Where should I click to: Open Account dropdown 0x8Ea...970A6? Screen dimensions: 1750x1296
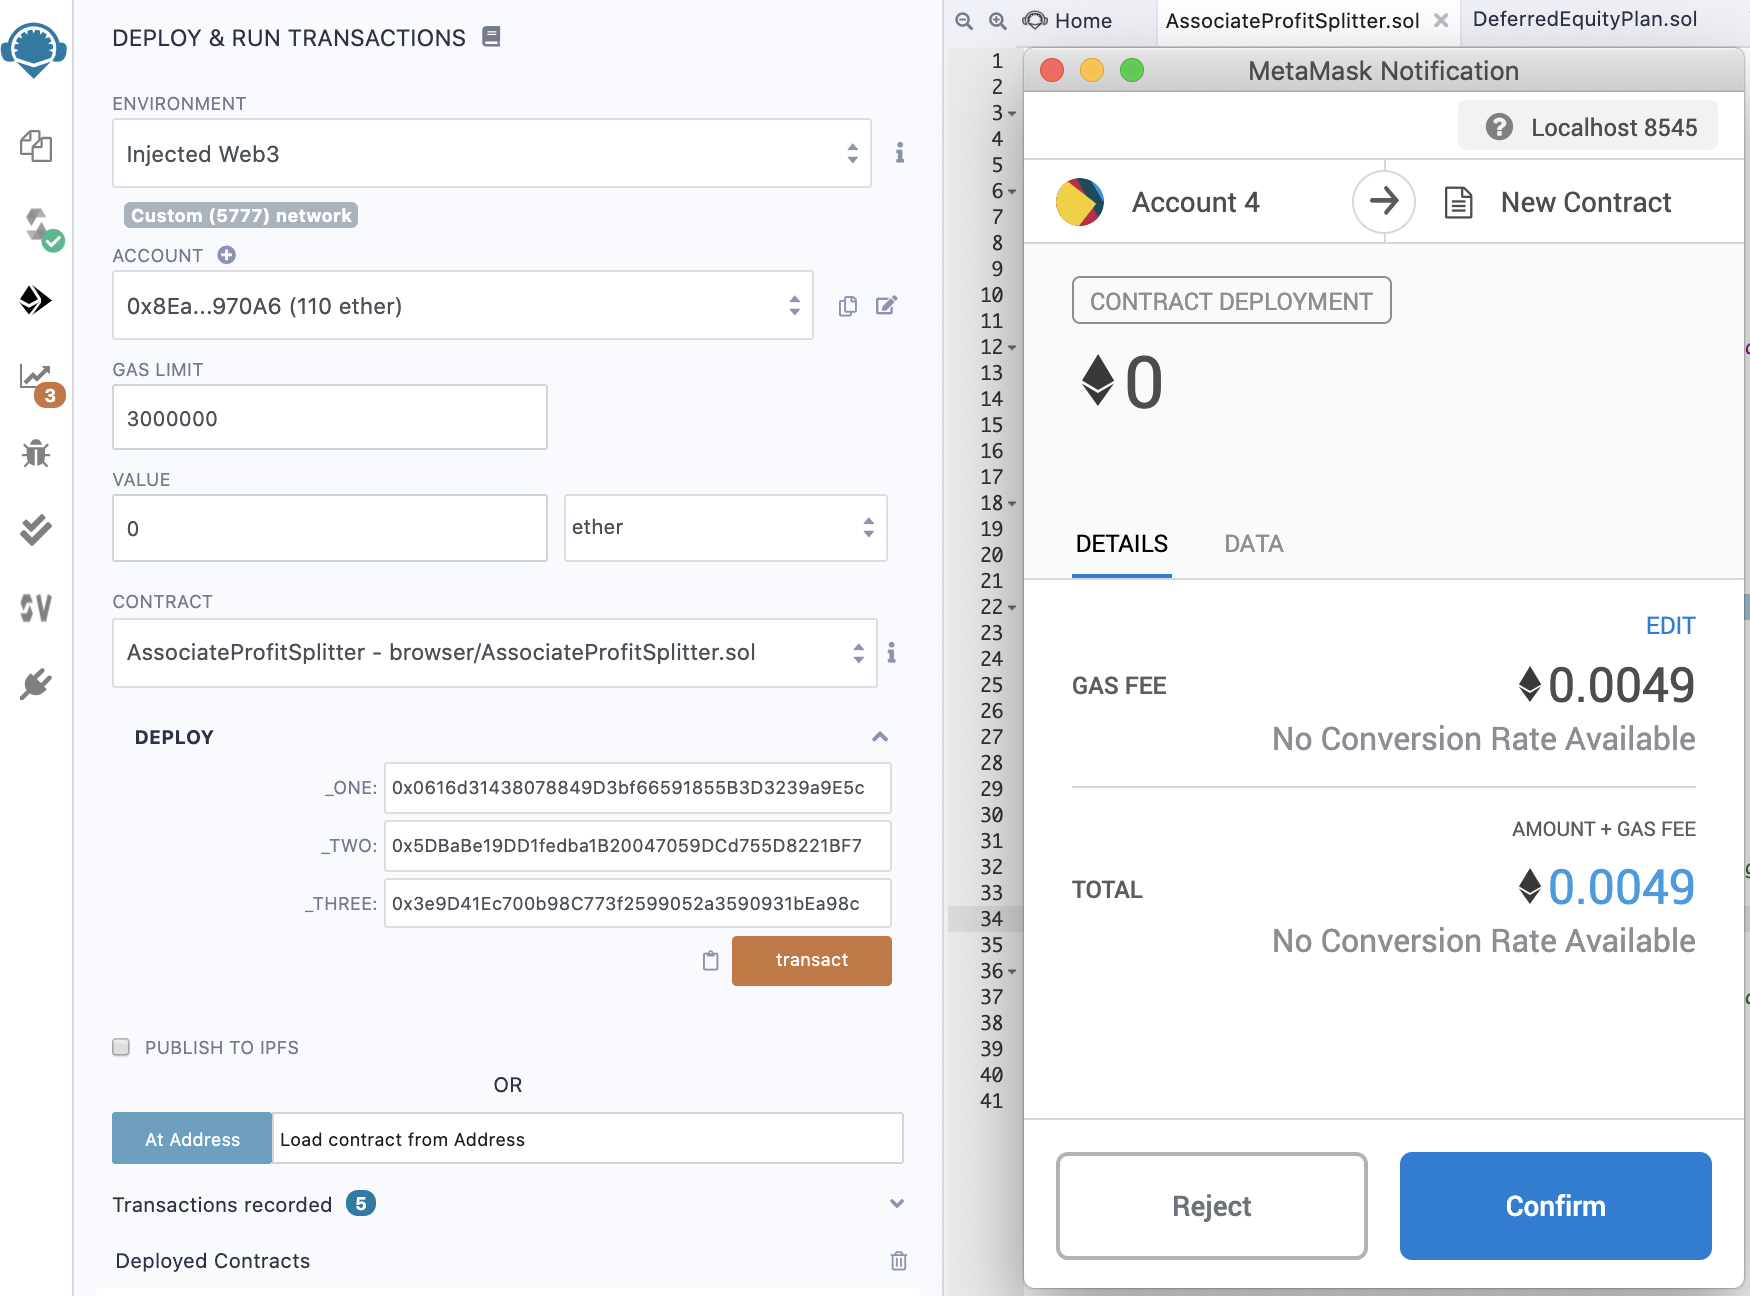click(x=463, y=305)
